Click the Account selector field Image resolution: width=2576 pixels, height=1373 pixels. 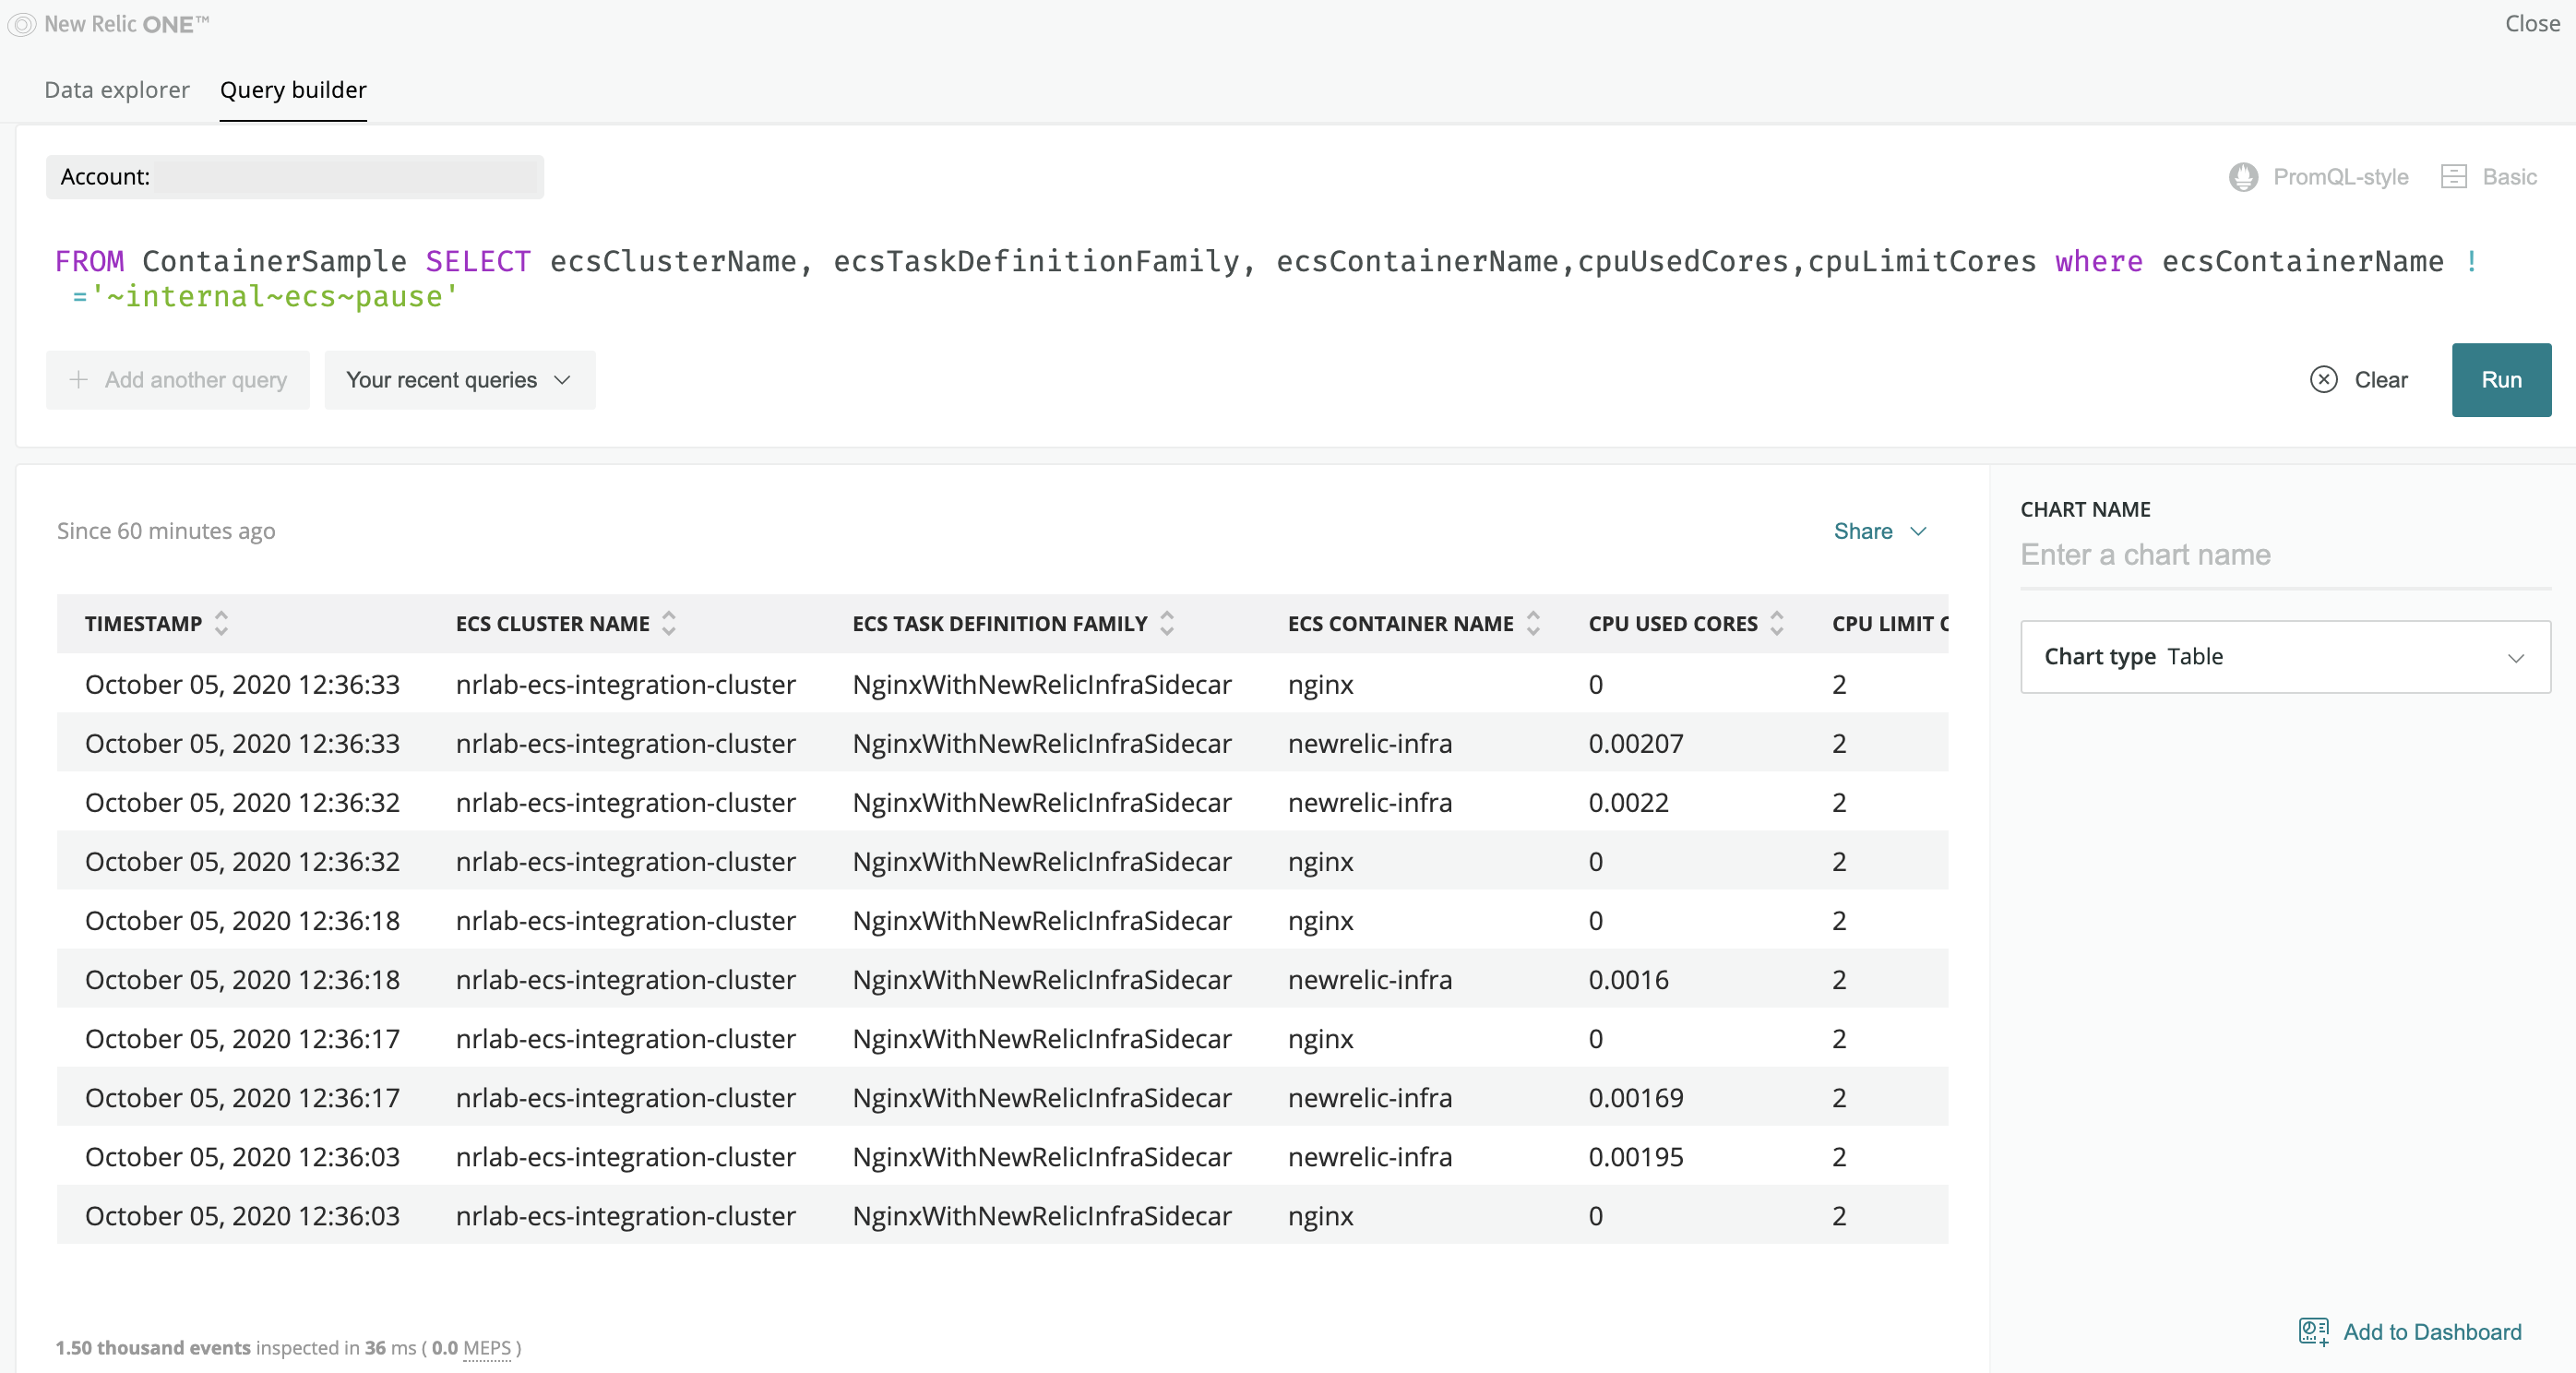tap(295, 177)
